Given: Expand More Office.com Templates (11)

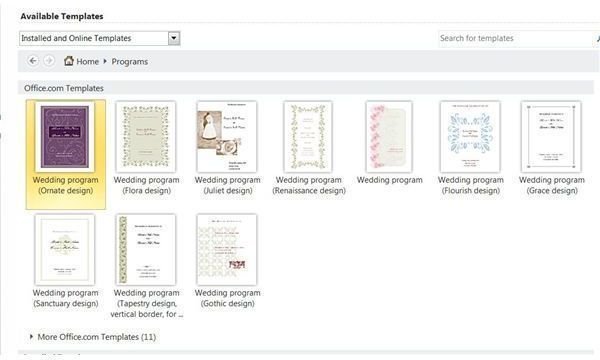Looking at the screenshot, I should [93, 337].
